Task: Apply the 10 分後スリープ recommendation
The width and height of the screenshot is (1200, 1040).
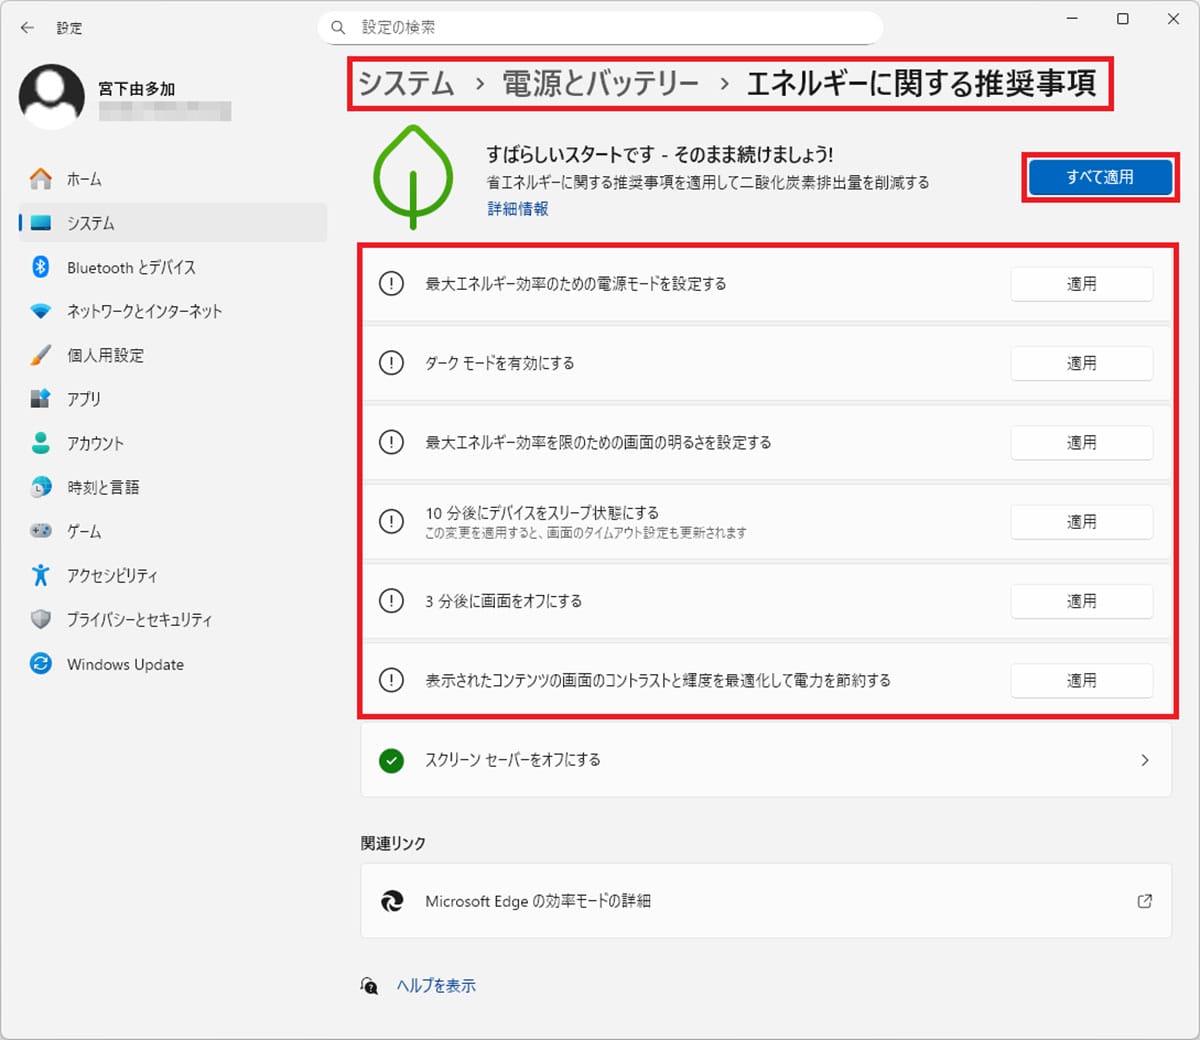Action: coord(1081,521)
